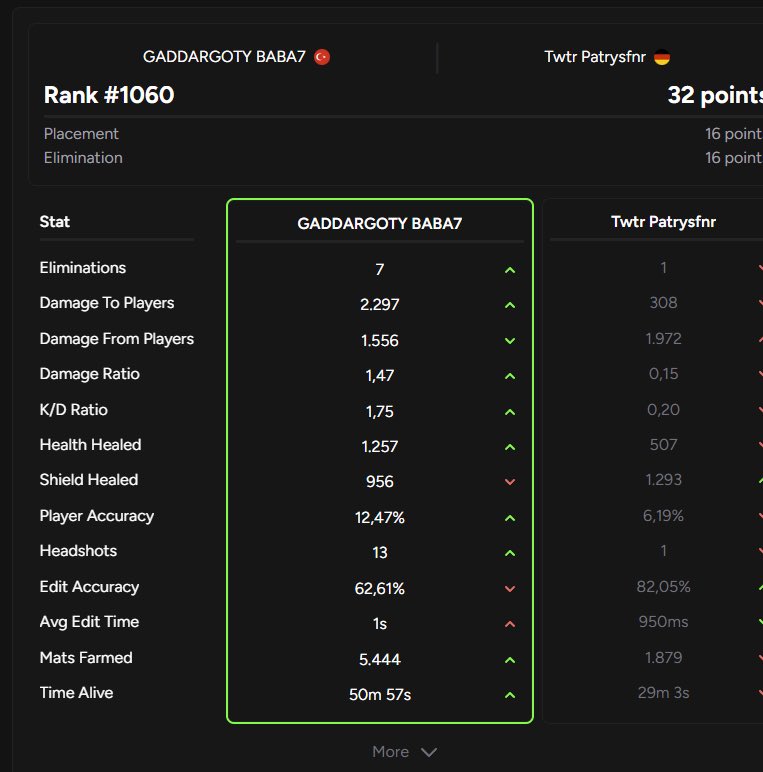Image resolution: width=763 pixels, height=772 pixels.
Task: Click the up arrow beside Player Accuracy 12,47%
Action: (510, 518)
